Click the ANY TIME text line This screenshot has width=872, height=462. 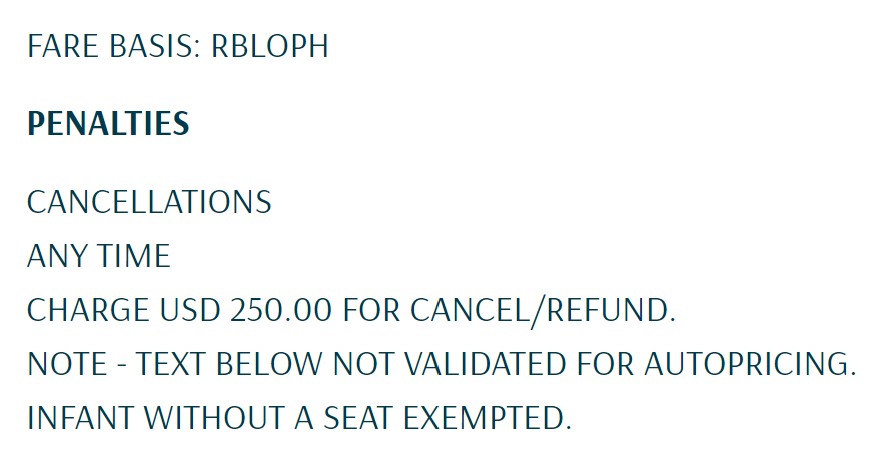[x=98, y=256]
